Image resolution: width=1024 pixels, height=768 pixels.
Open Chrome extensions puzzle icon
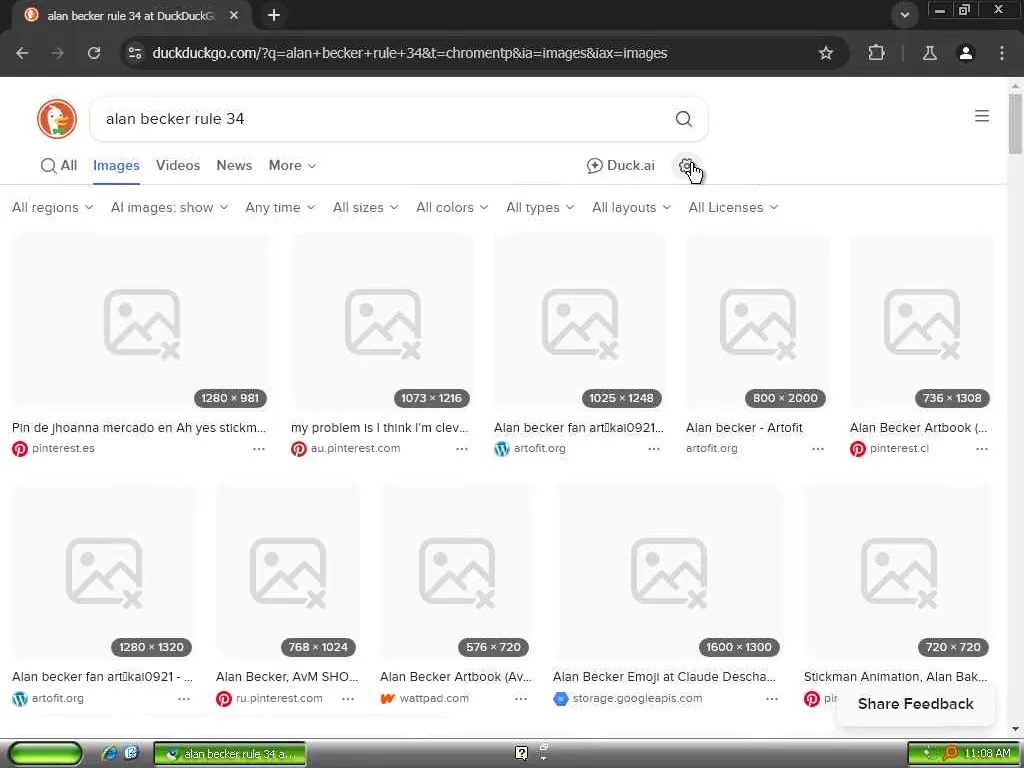point(876,53)
